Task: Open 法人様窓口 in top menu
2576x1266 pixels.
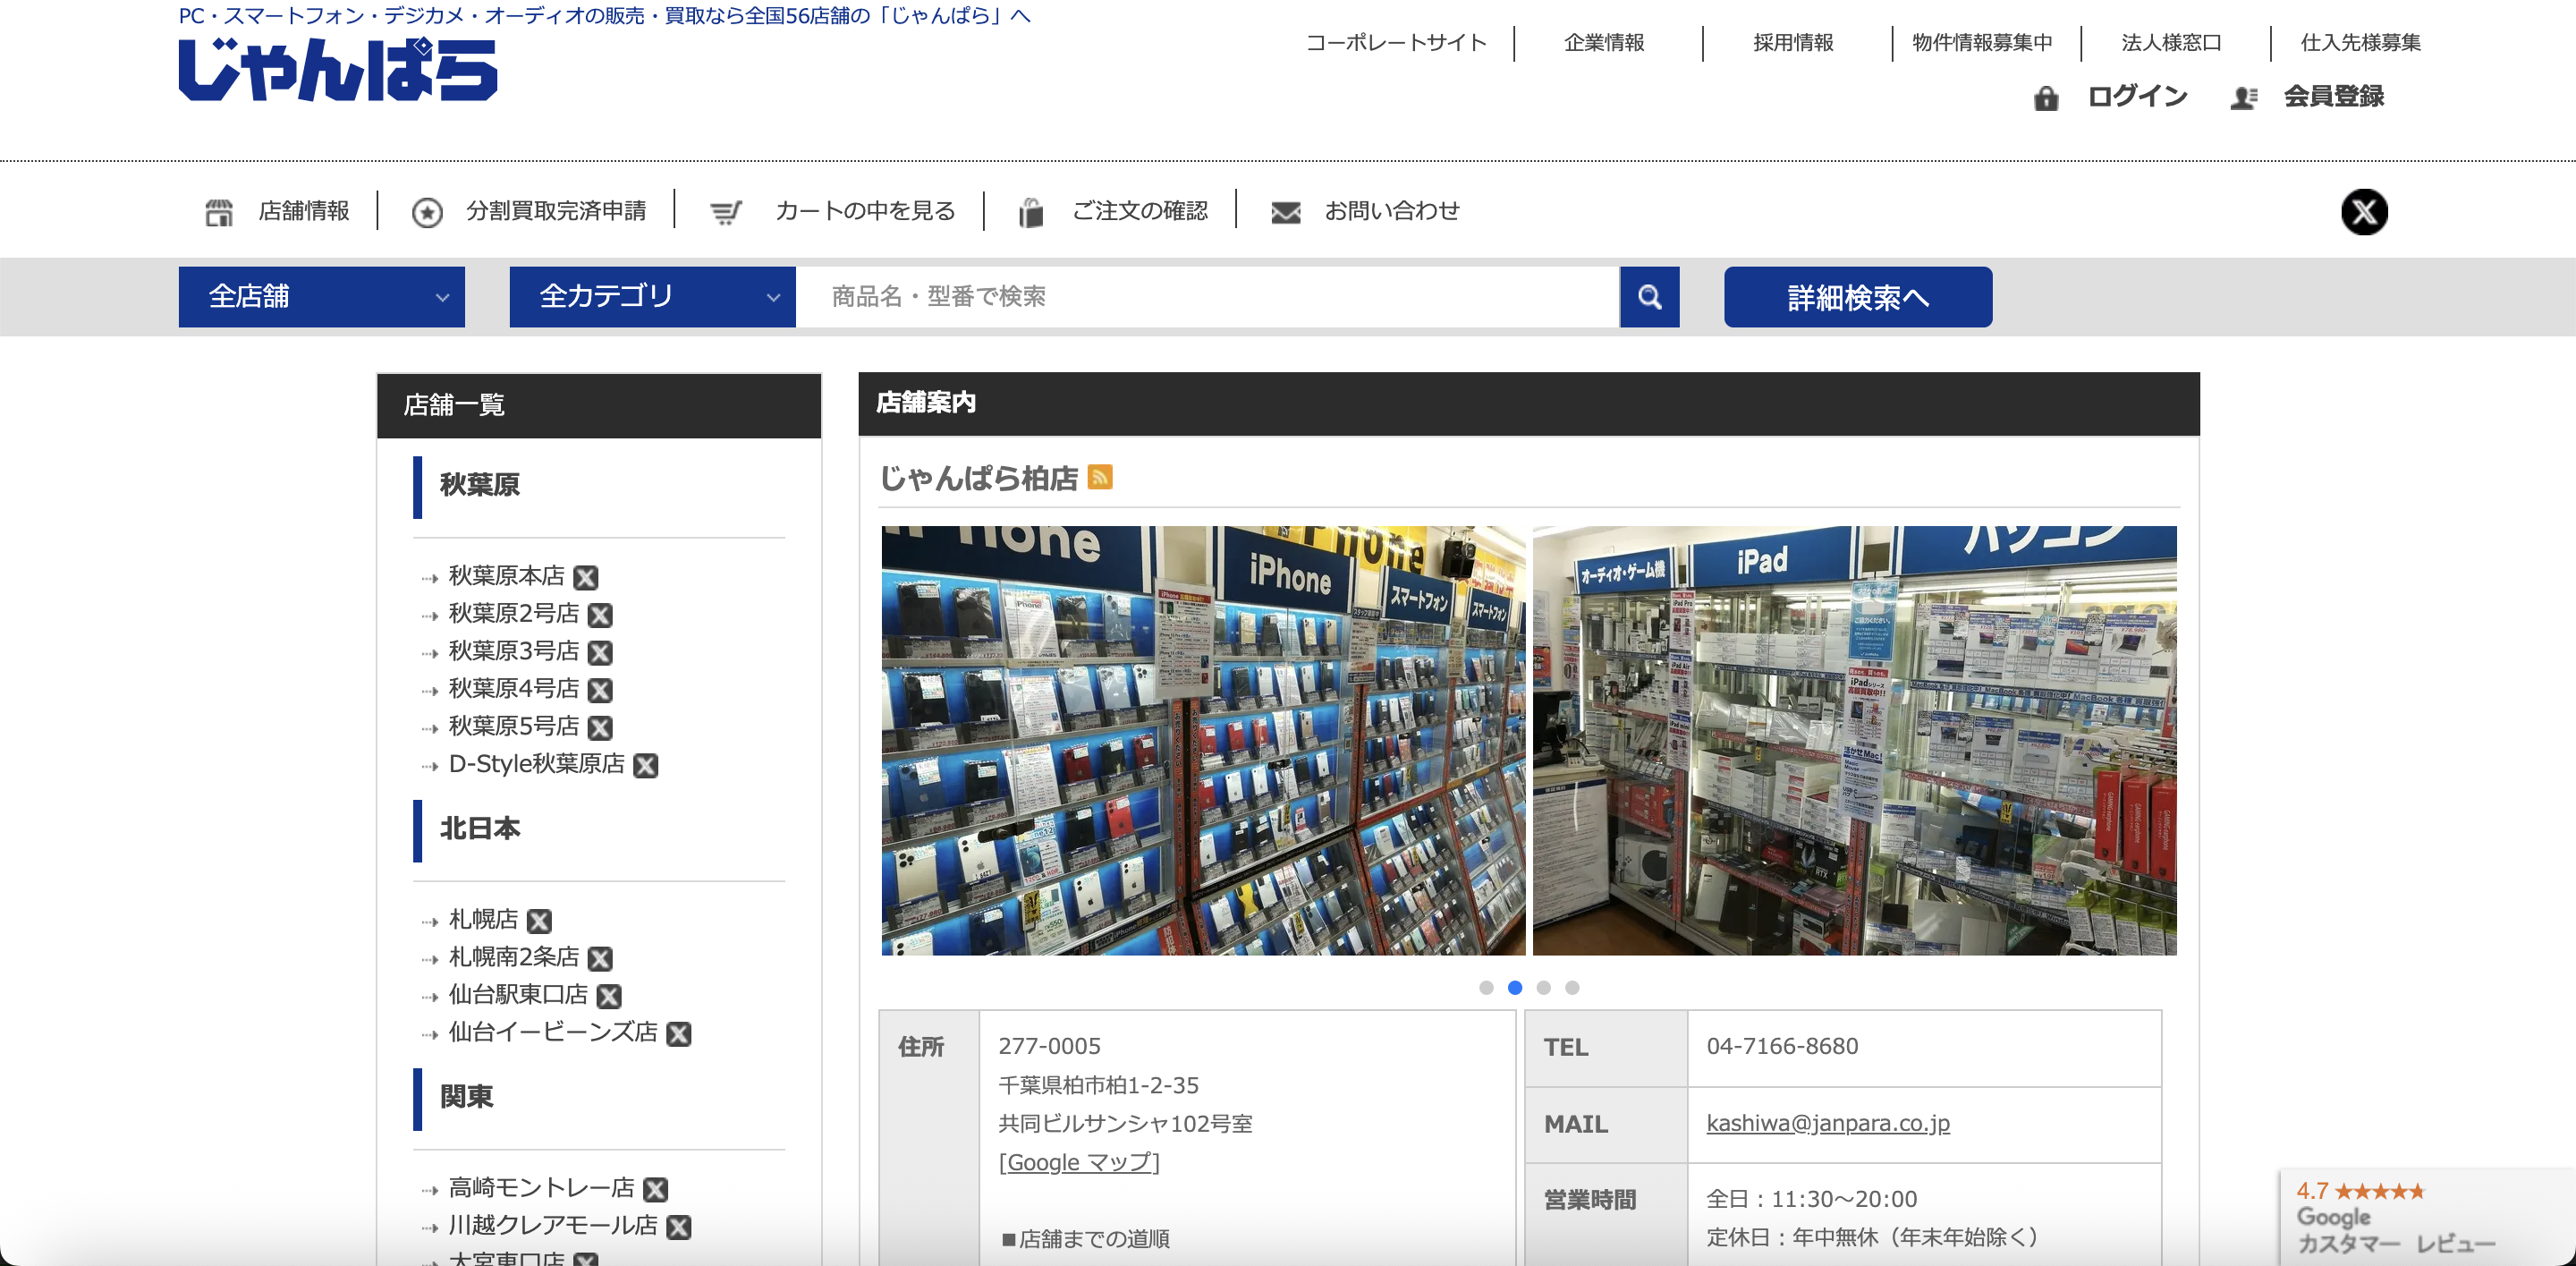Action: point(2171,42)
